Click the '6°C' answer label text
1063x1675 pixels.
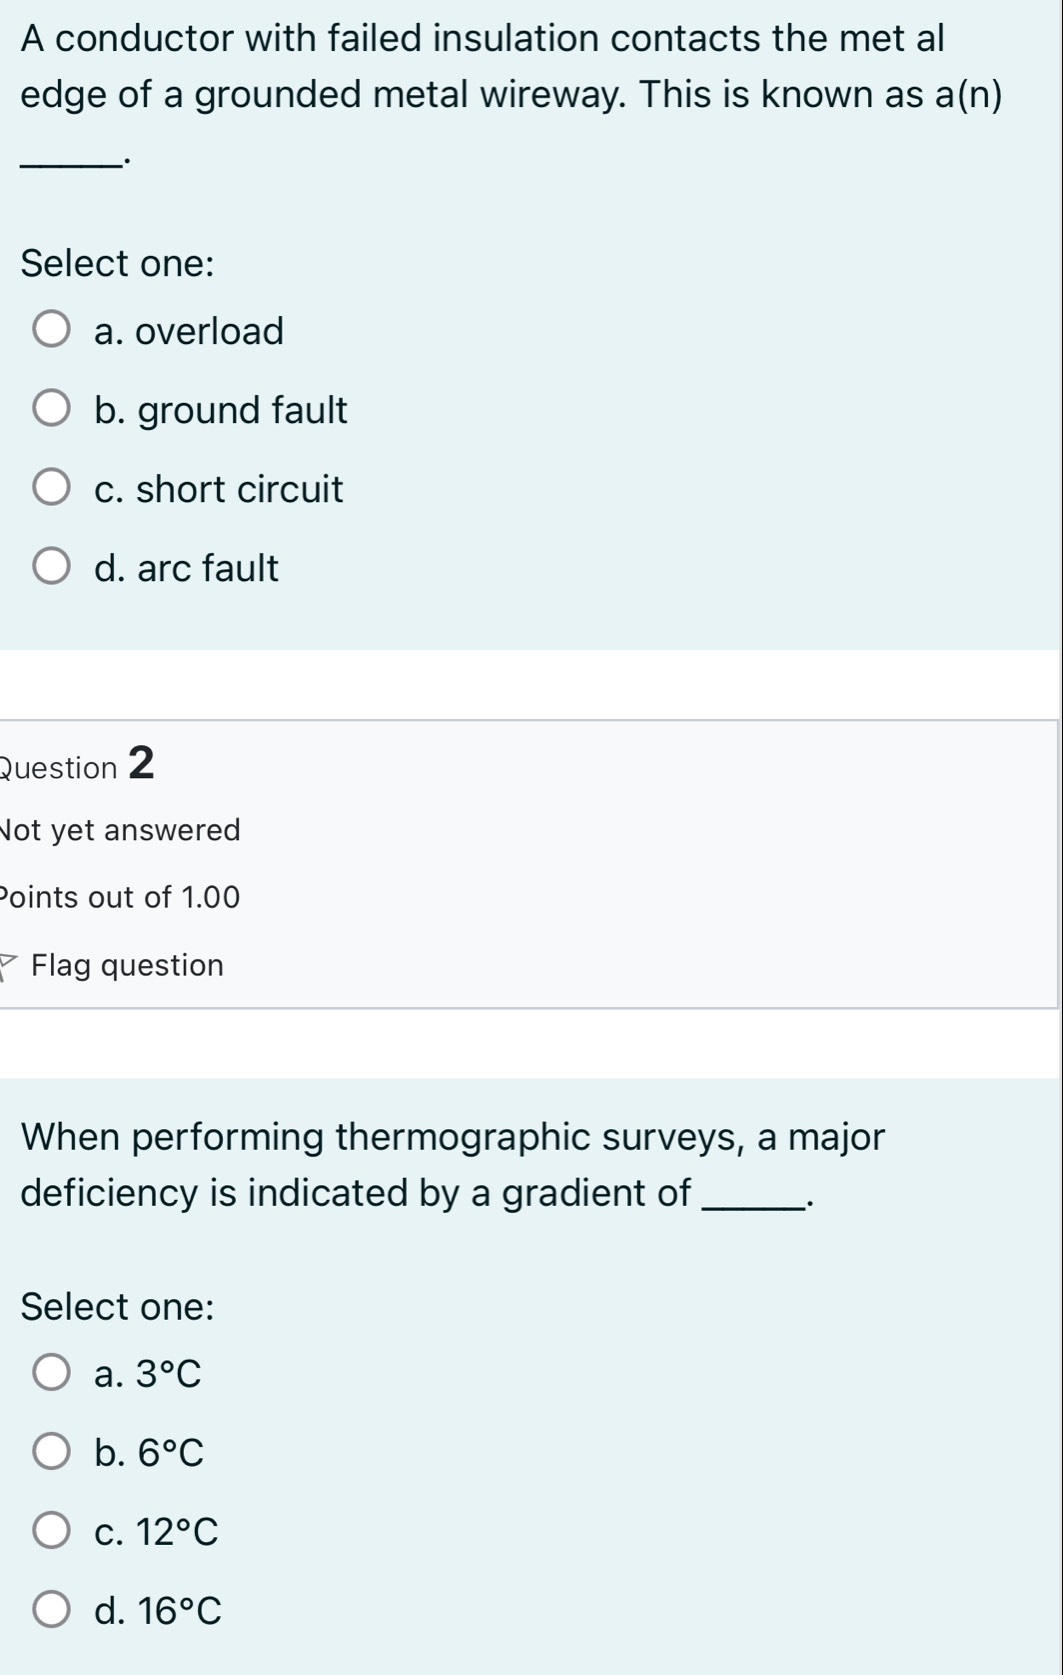[x=170, y=1453]
